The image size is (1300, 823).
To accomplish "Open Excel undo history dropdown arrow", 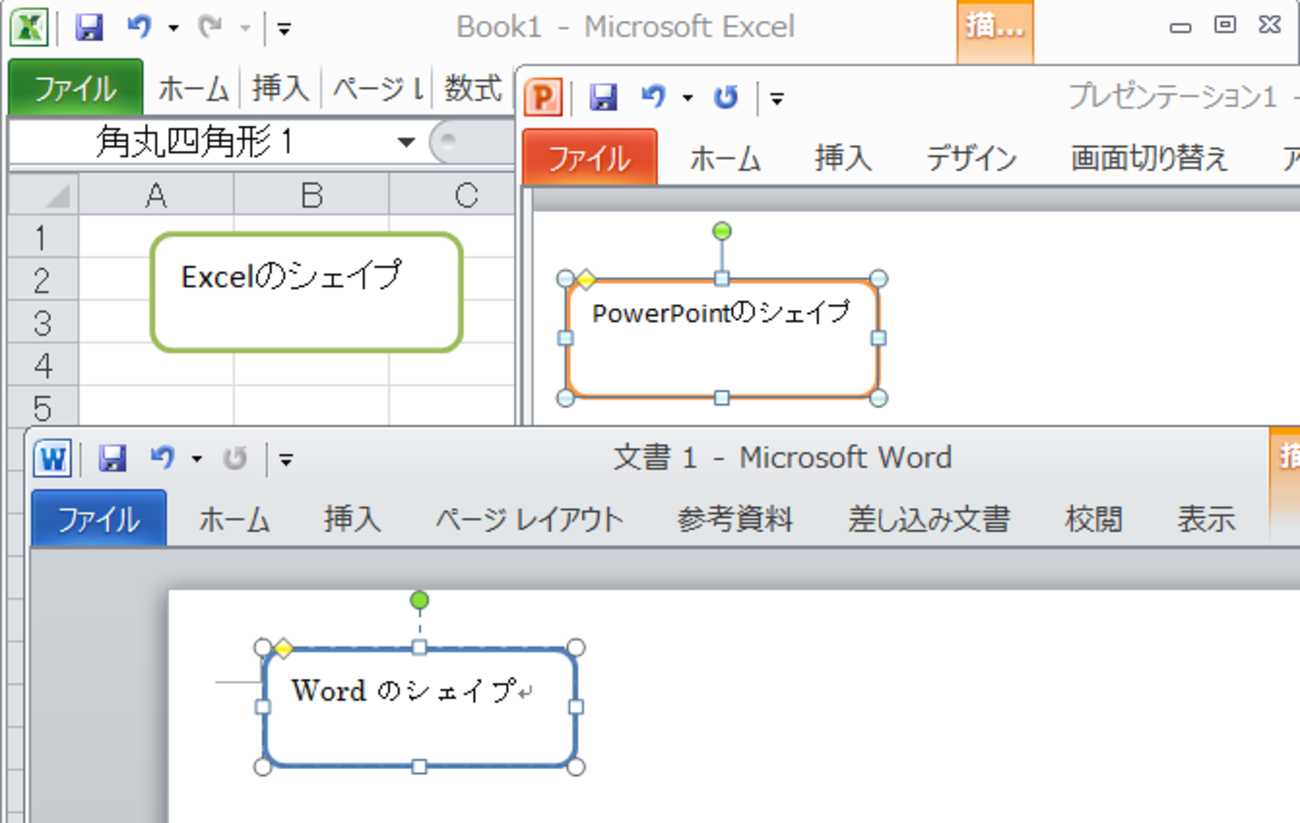I will pos(173,29).
